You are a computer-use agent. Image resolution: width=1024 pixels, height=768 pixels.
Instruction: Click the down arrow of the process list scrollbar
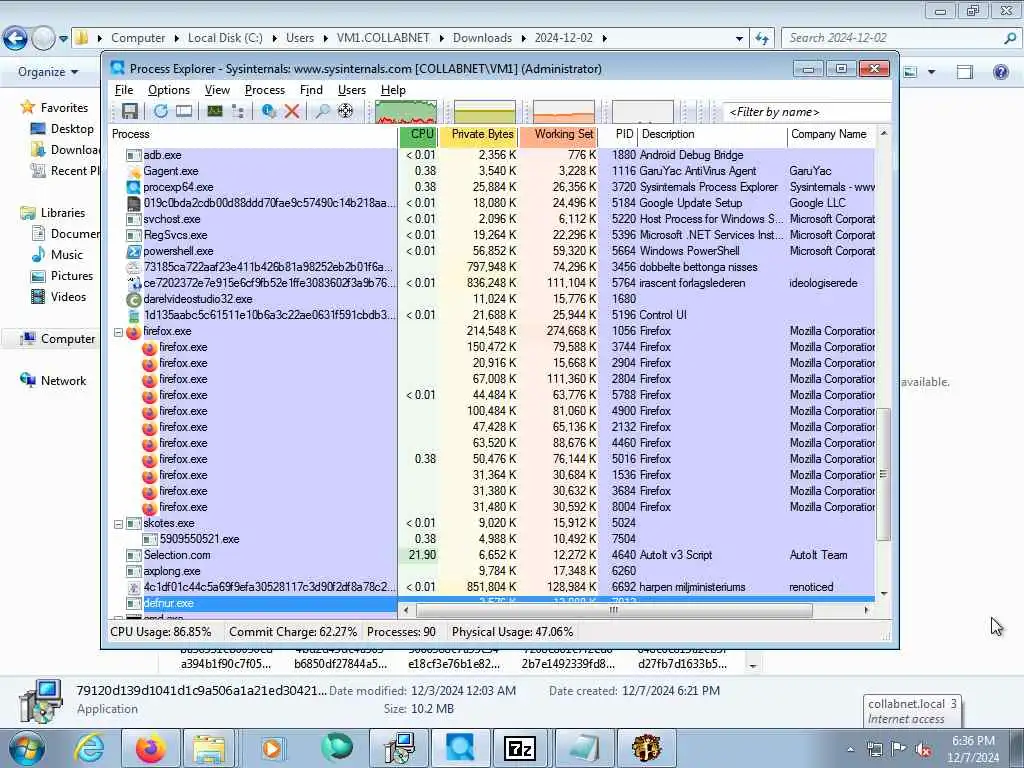click(884, 593)
